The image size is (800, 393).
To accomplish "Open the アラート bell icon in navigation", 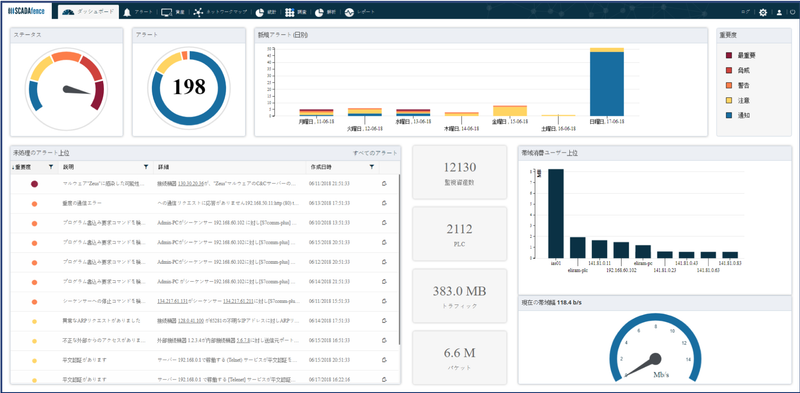I will (127, 12).
